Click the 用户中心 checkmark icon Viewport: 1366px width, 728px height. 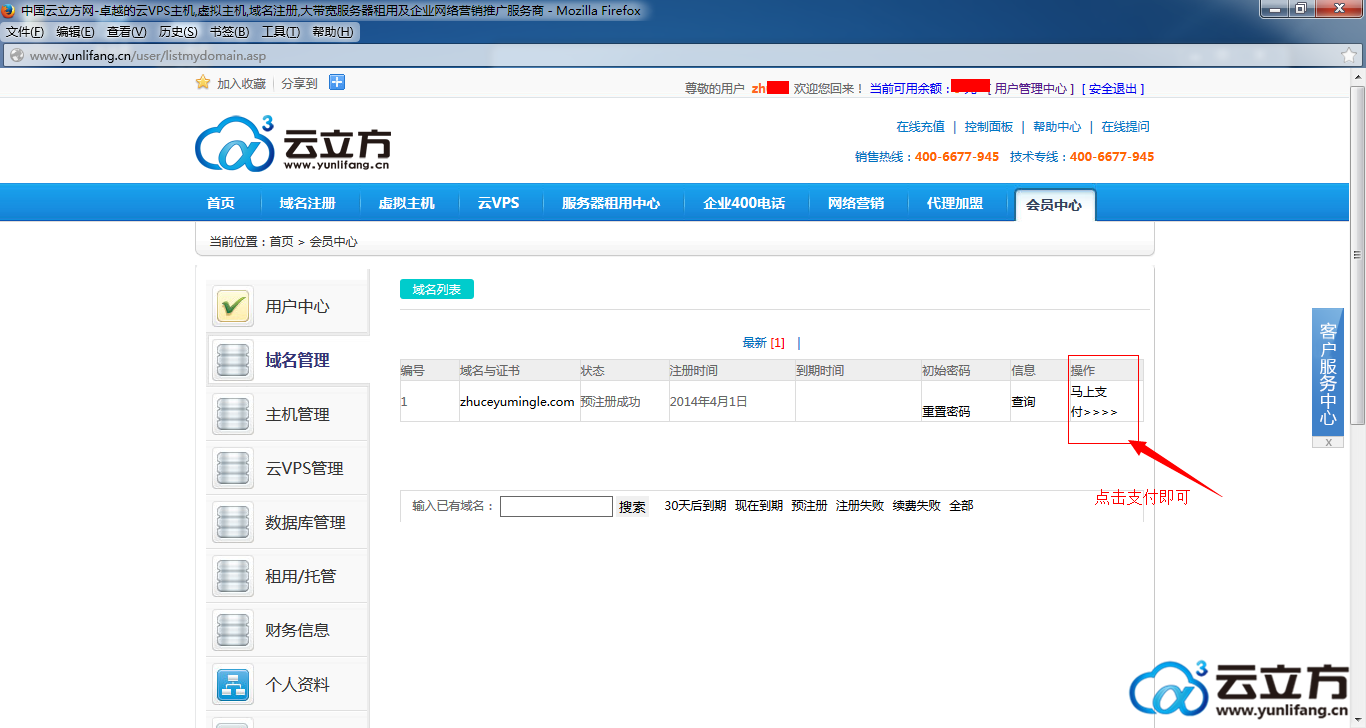point(233,306)
